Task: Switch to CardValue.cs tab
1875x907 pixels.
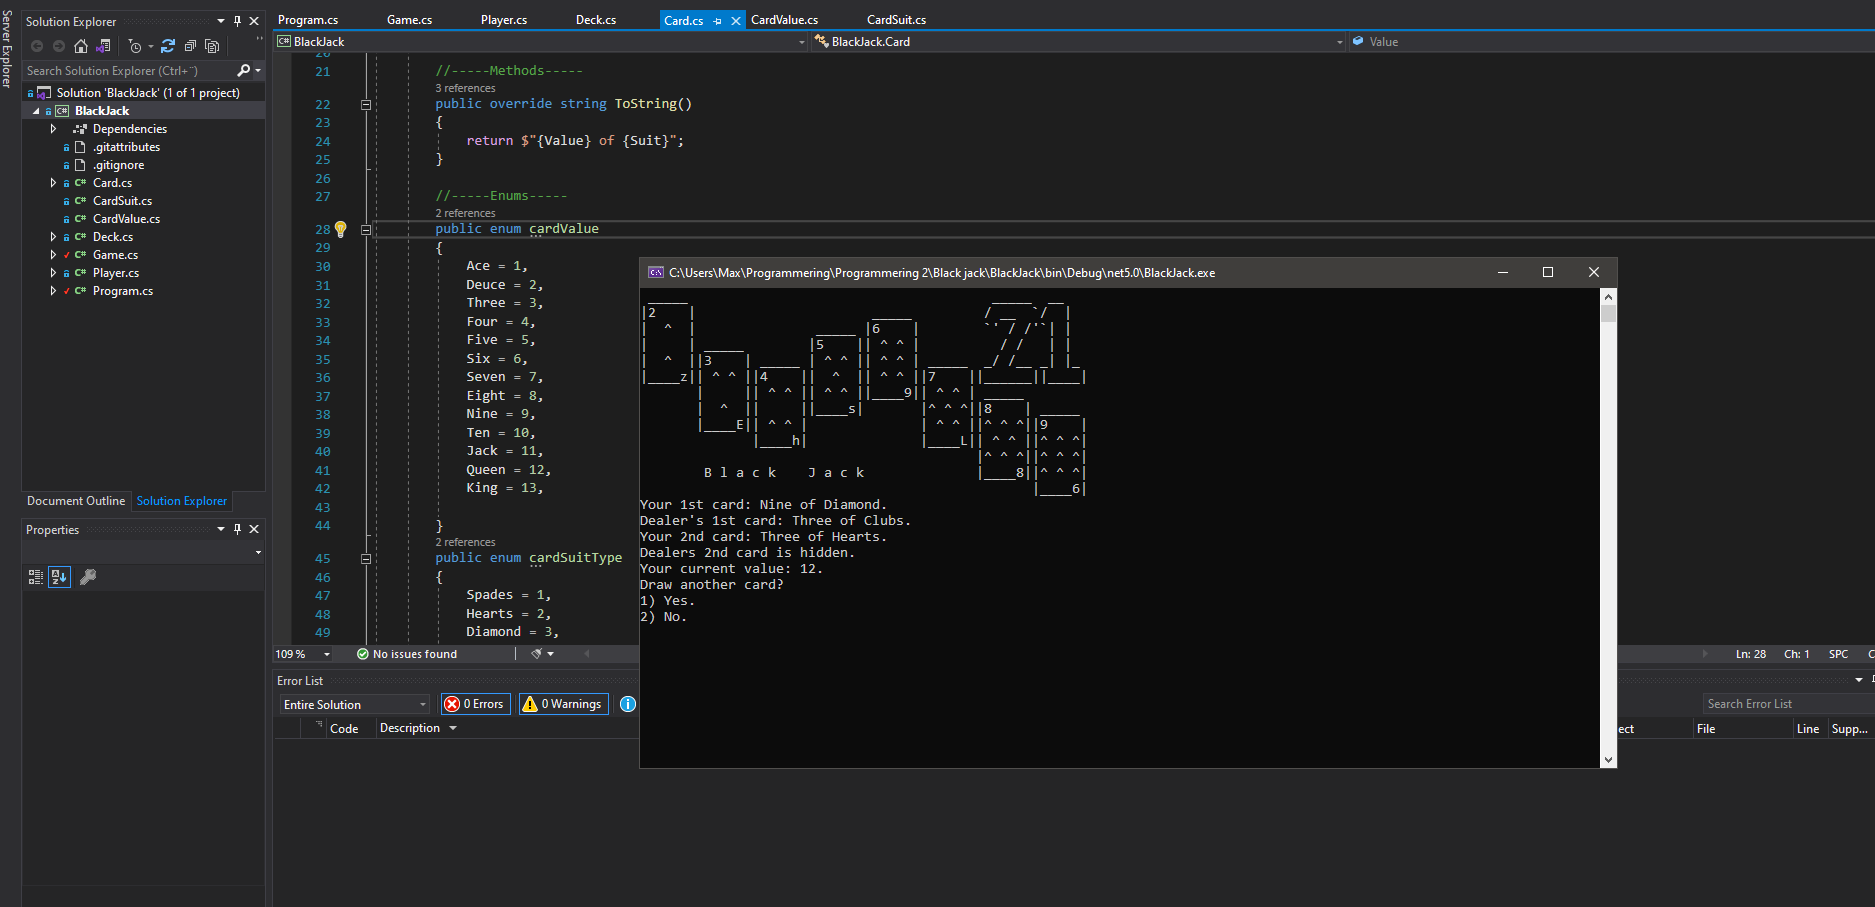Action: (784, 20)
